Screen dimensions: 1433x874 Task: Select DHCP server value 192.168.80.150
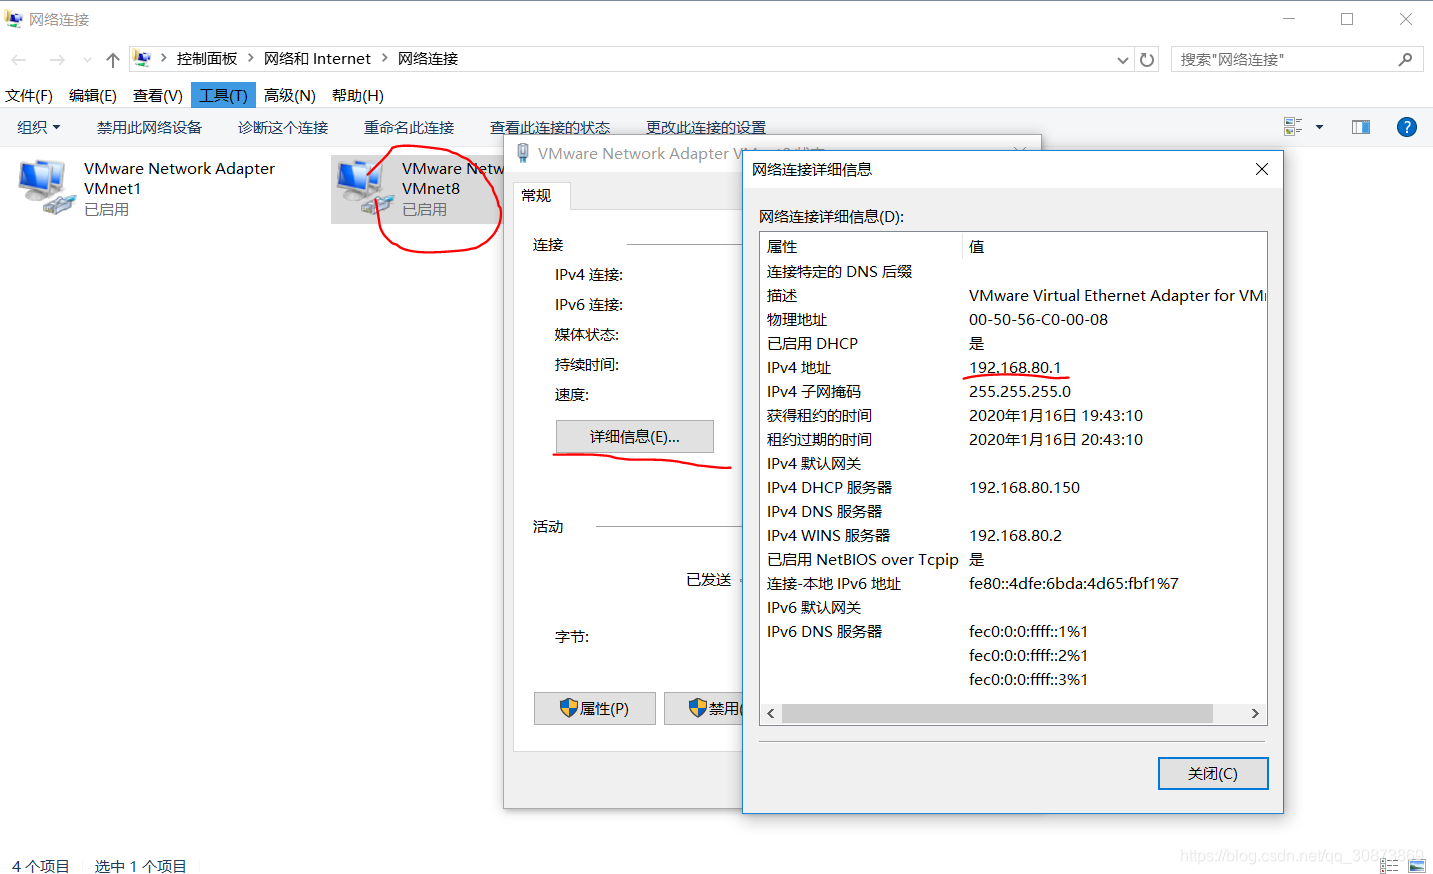[1024, 487]
